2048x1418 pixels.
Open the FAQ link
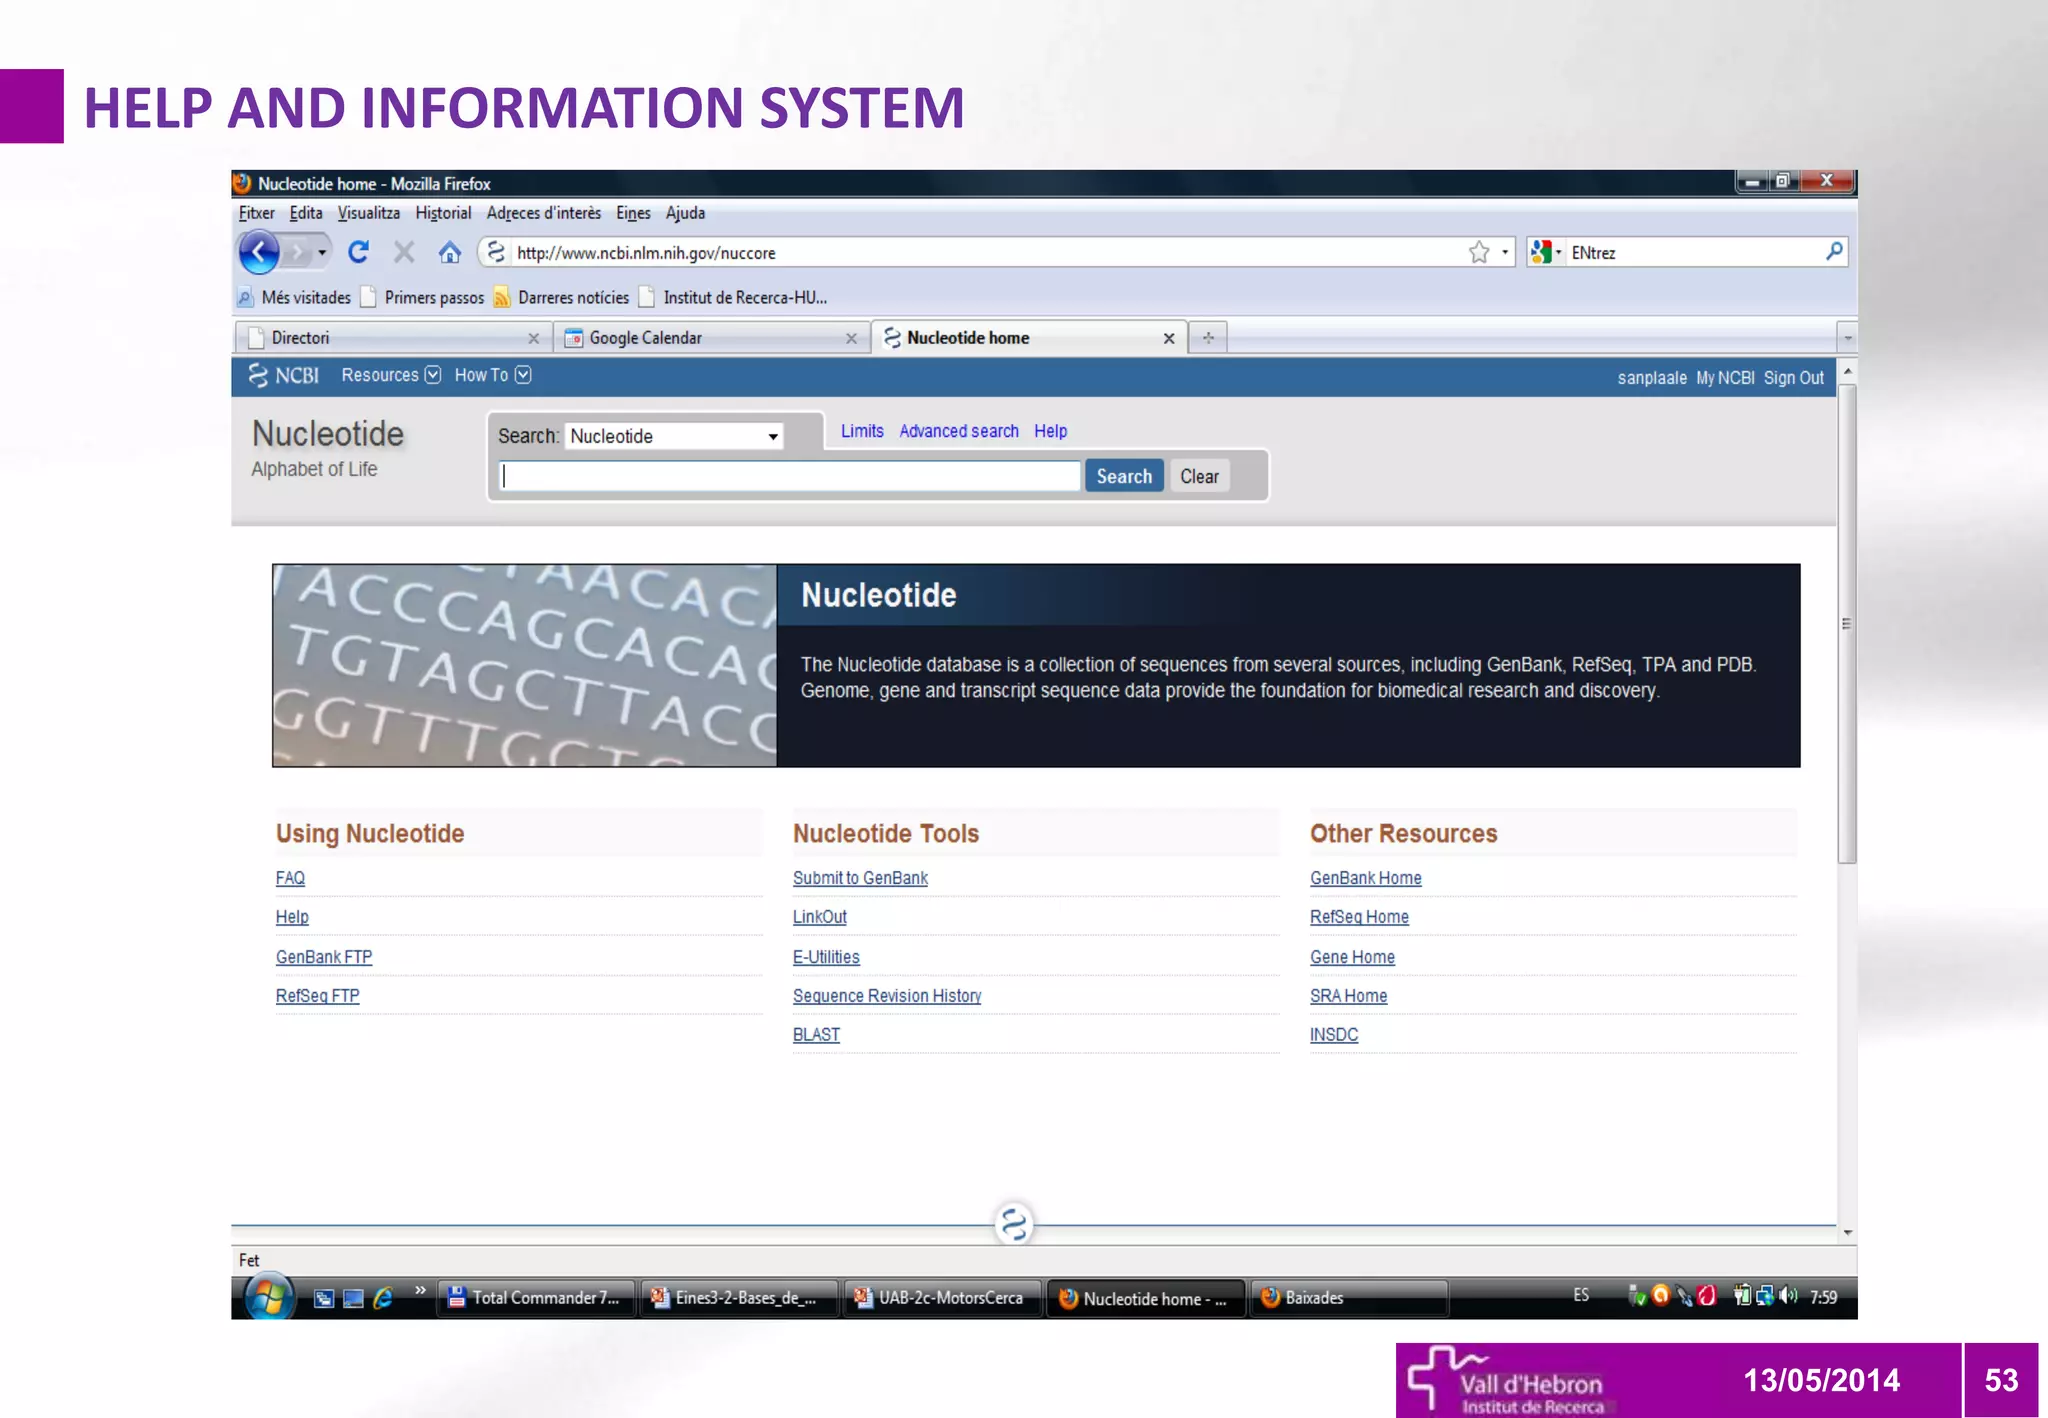290,878
